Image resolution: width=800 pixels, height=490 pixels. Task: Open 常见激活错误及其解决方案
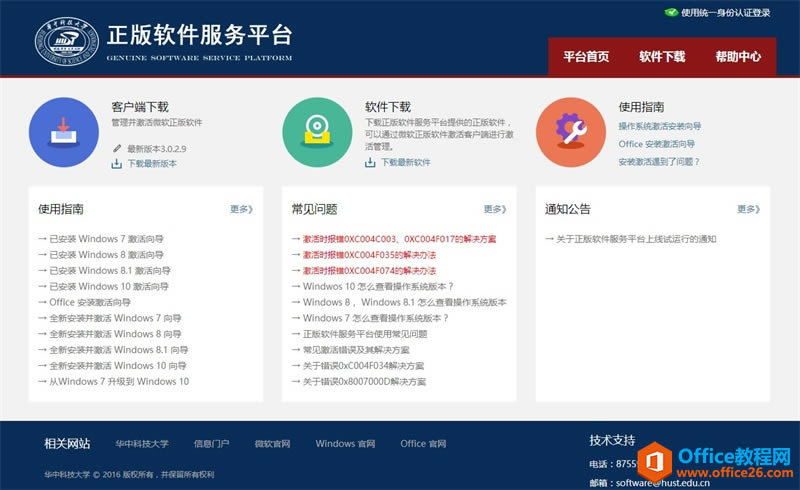356,350
